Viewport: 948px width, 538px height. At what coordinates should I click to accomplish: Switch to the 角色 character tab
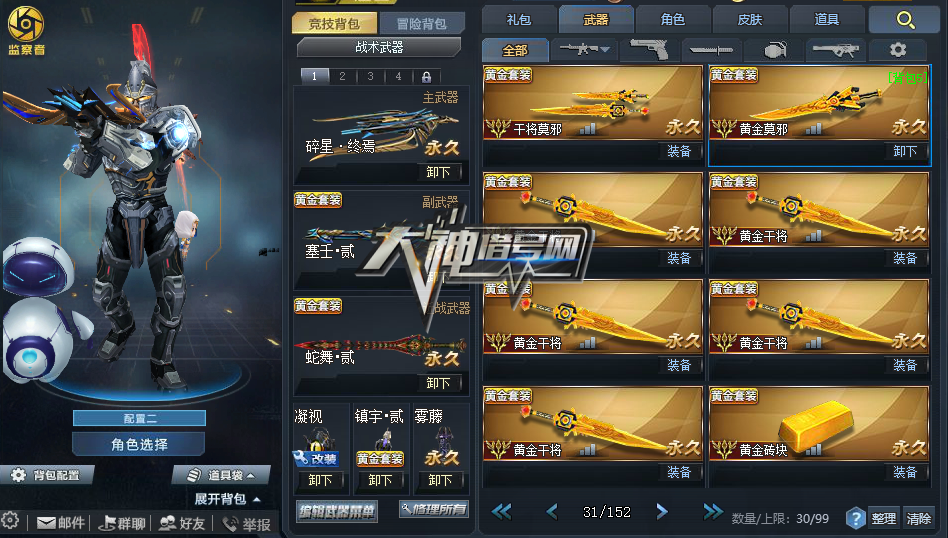672,20
